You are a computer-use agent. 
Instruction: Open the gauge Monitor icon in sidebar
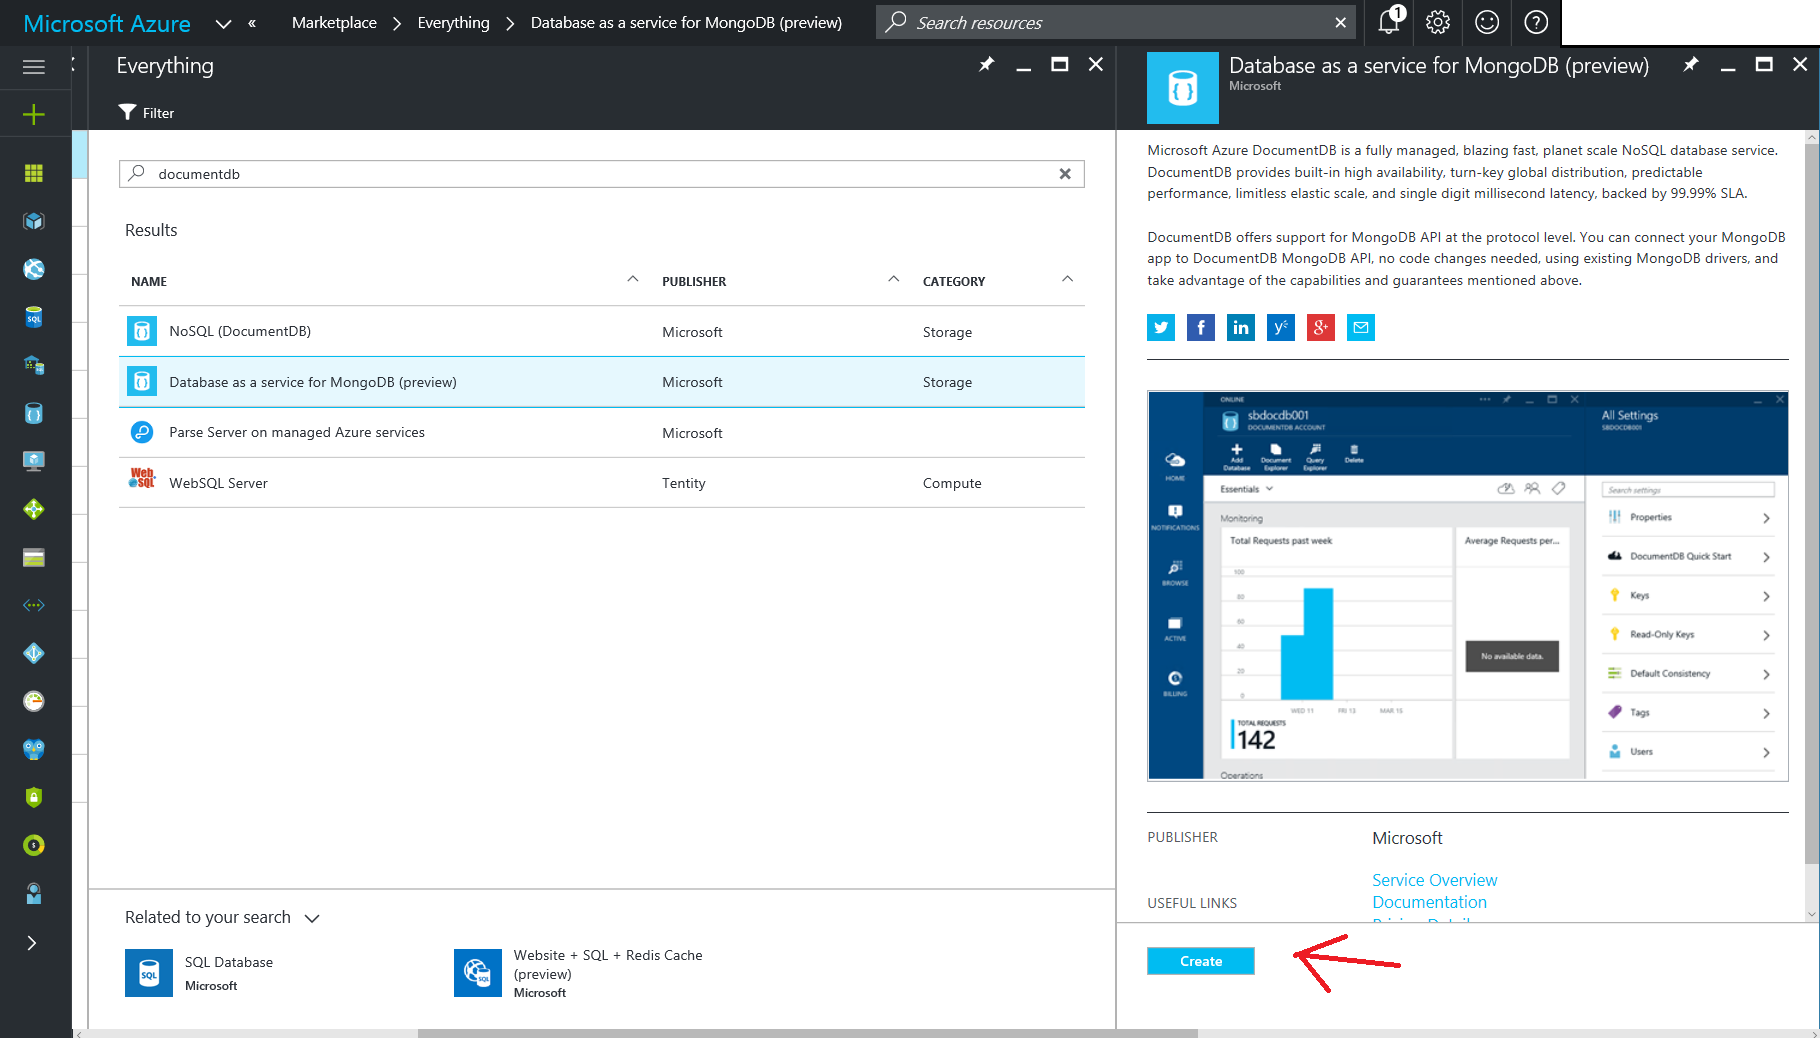(x=34, y=701)
